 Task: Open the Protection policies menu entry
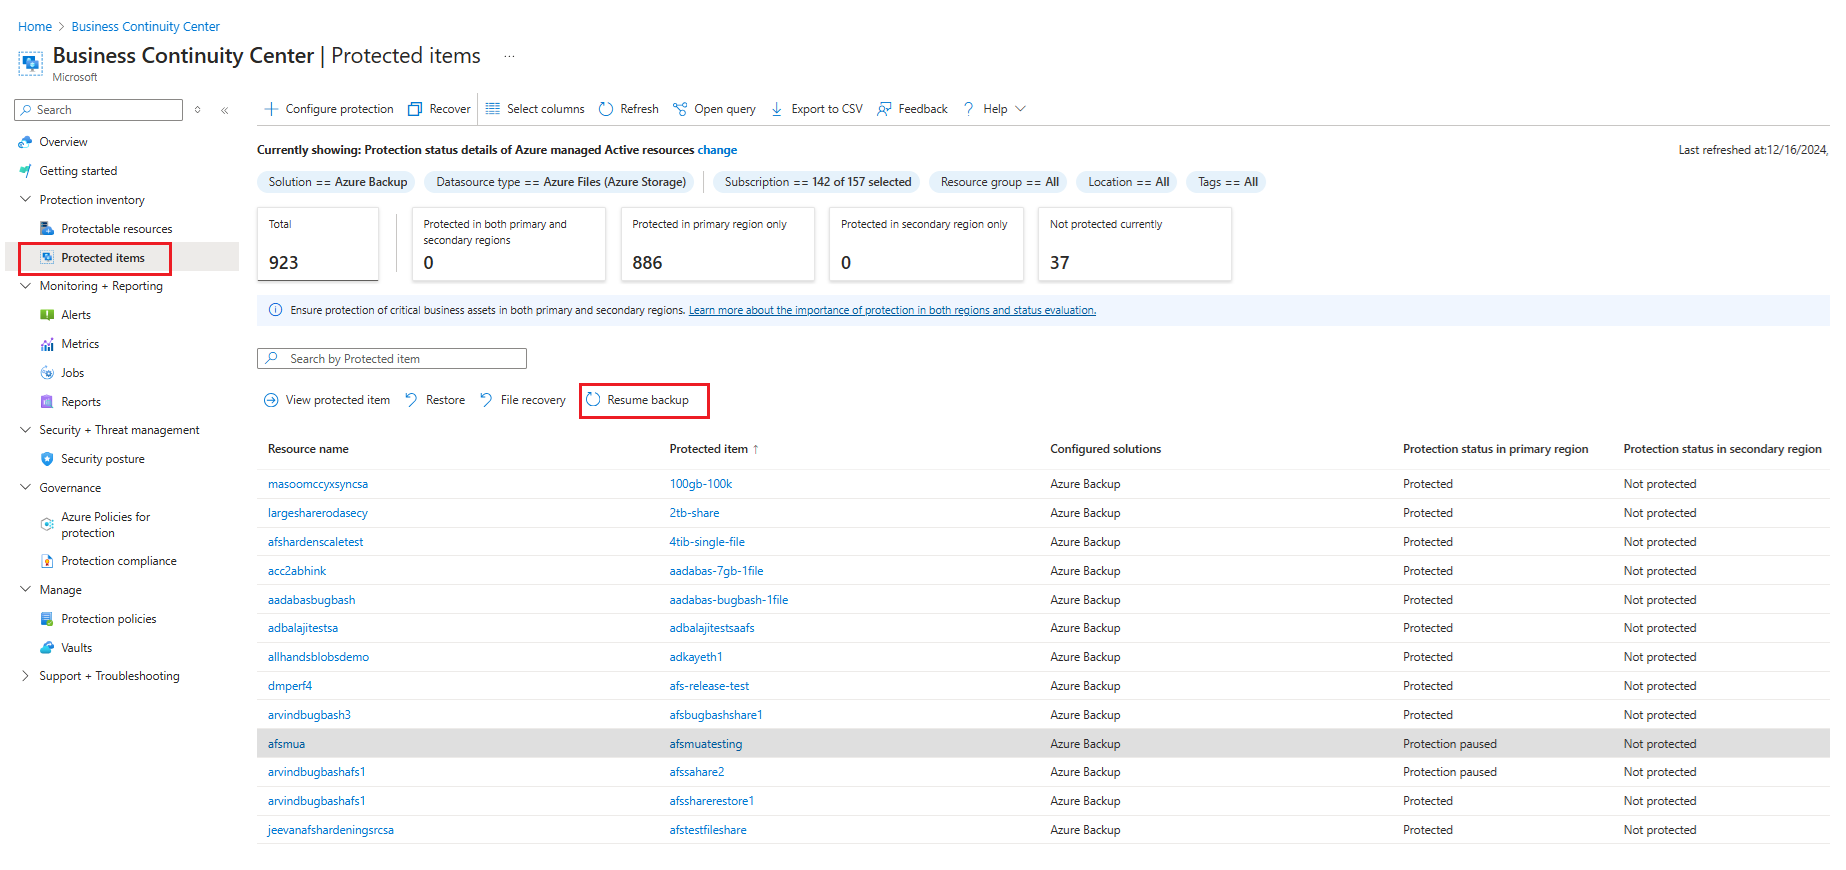[108, 619]
